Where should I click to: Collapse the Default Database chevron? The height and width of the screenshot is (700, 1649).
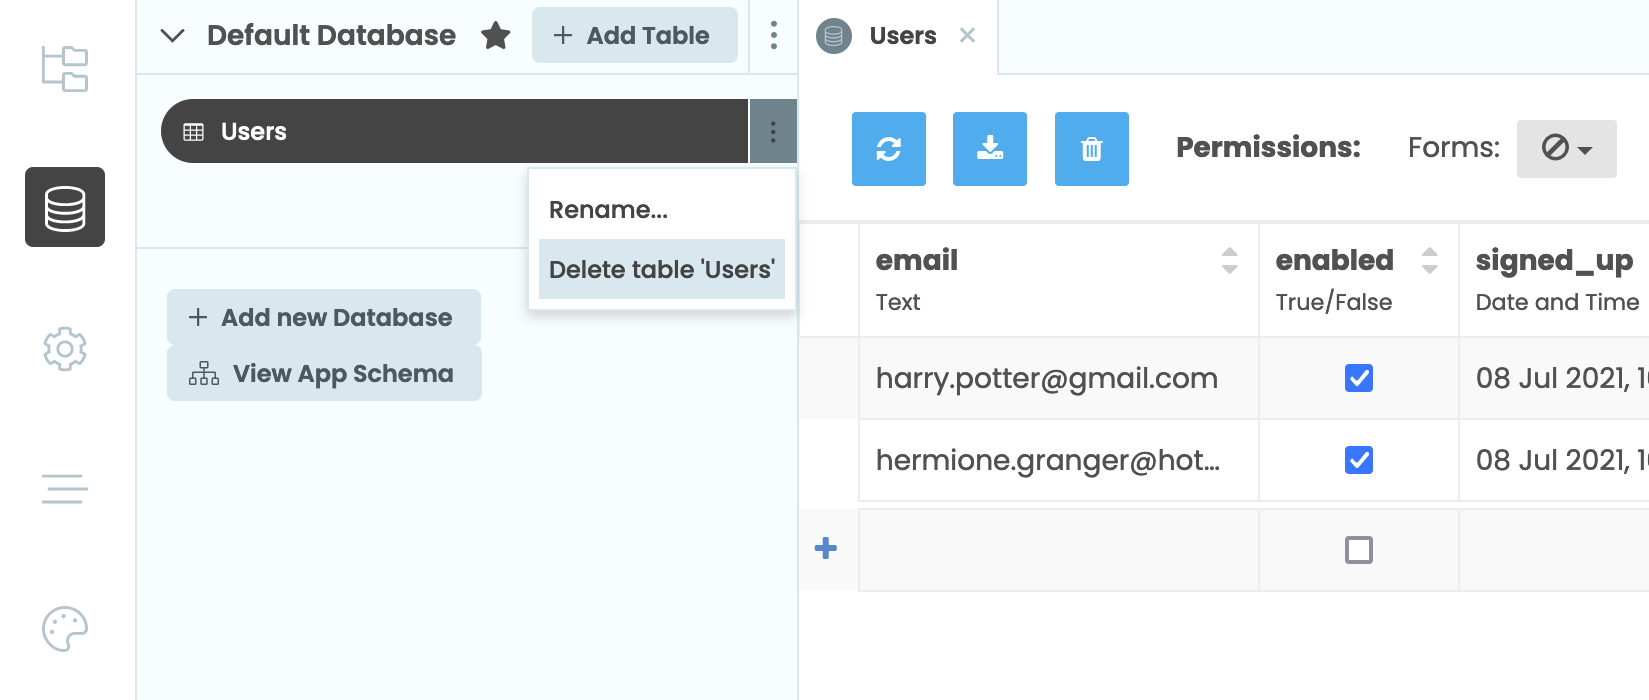173,36
